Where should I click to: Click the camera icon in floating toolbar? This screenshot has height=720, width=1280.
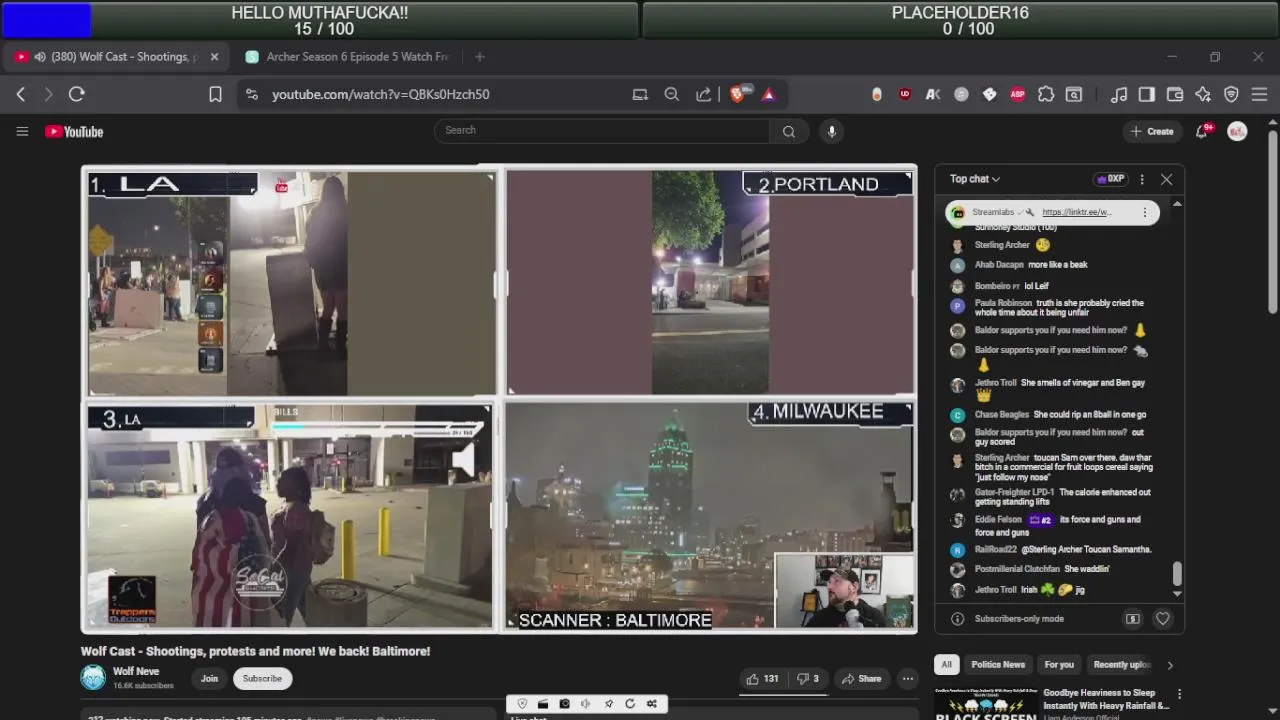tap(564, 704)
